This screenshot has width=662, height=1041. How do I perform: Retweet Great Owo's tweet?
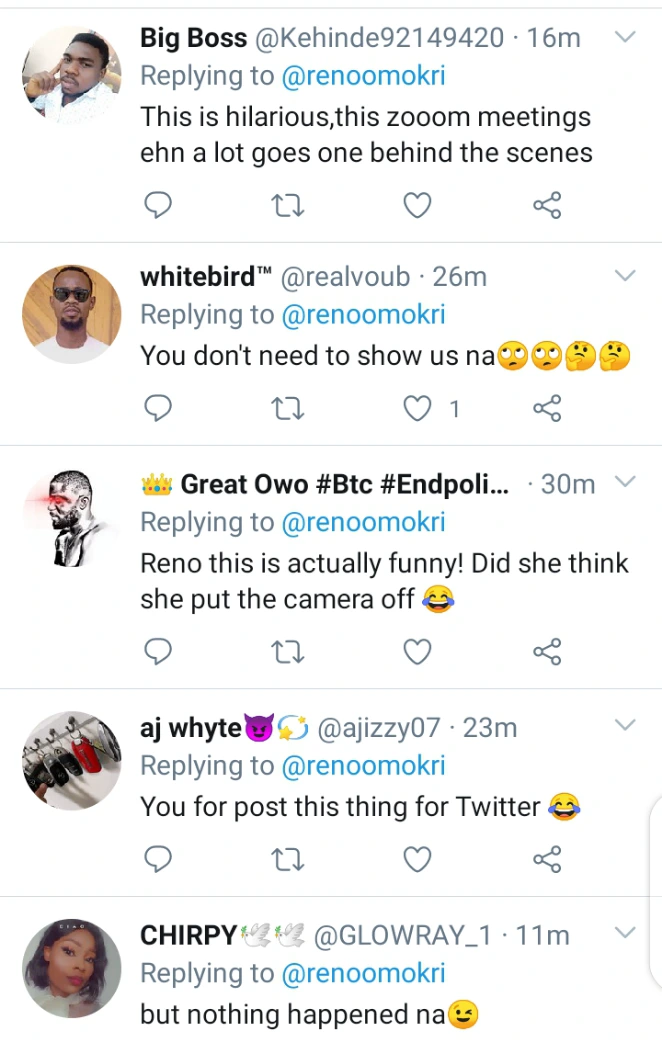pyautogui.click(x=288, y=653)
